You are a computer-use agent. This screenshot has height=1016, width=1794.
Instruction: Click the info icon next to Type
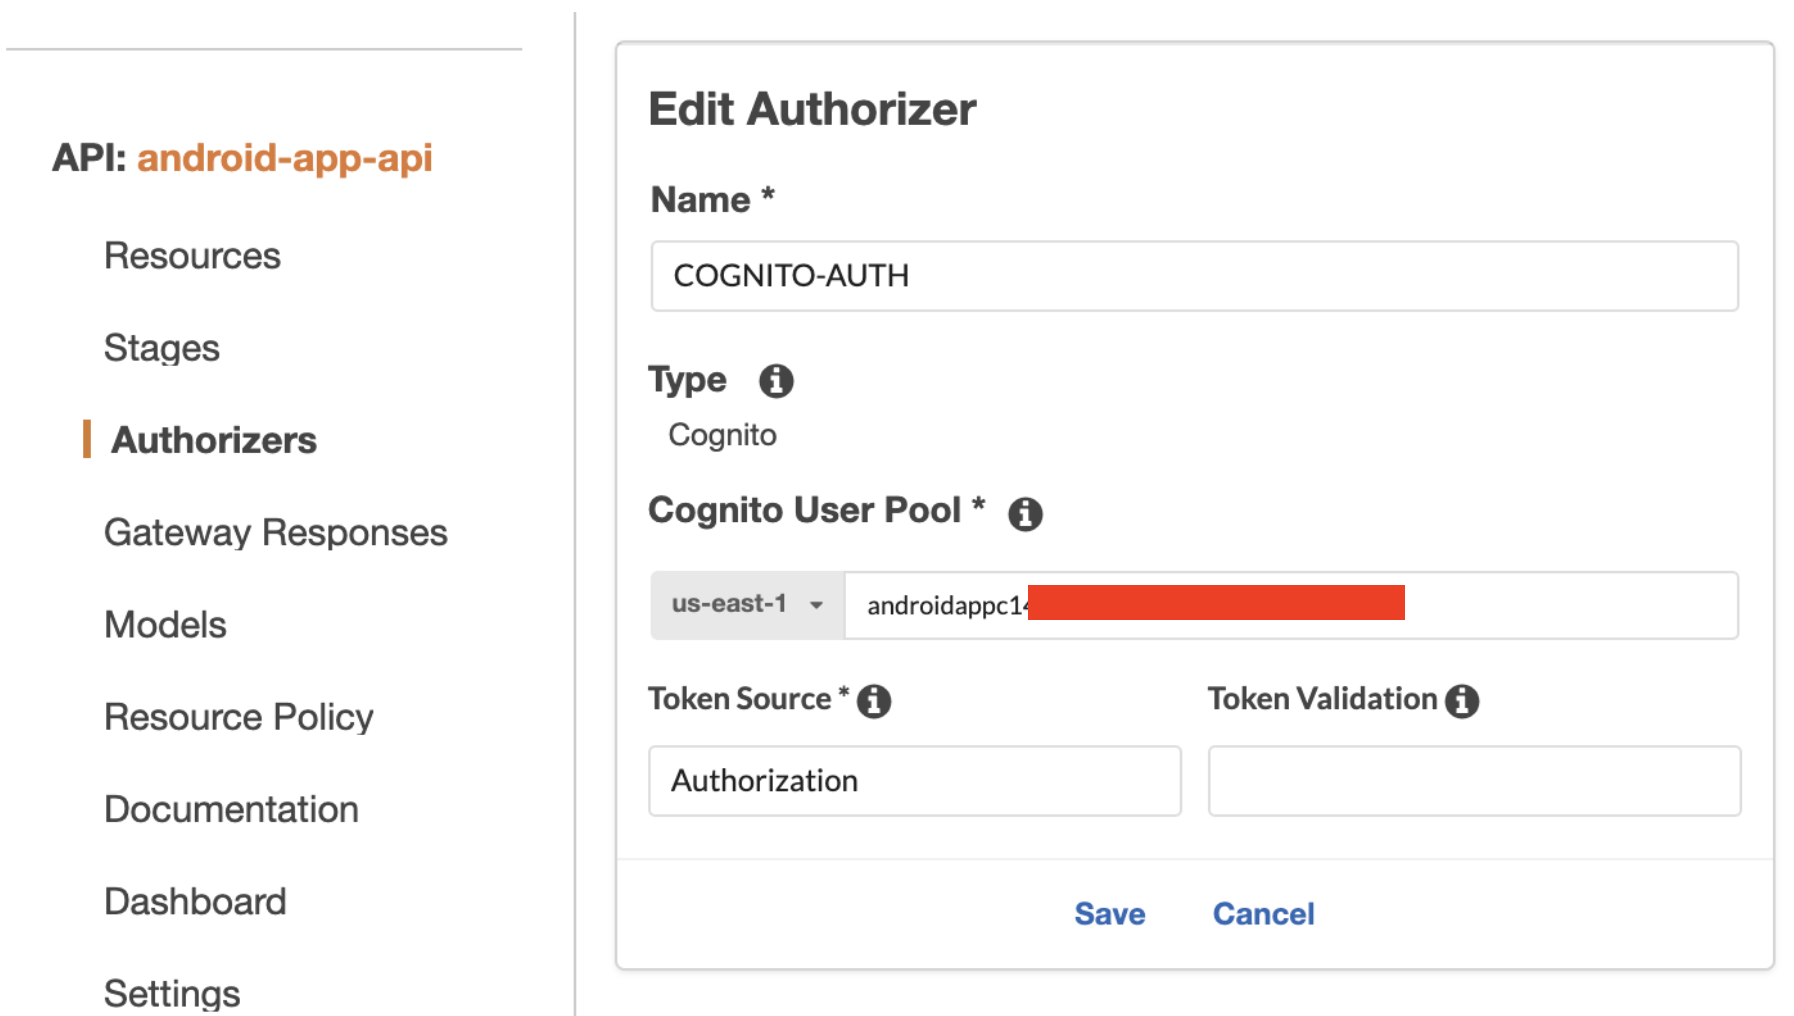point(776,381)
